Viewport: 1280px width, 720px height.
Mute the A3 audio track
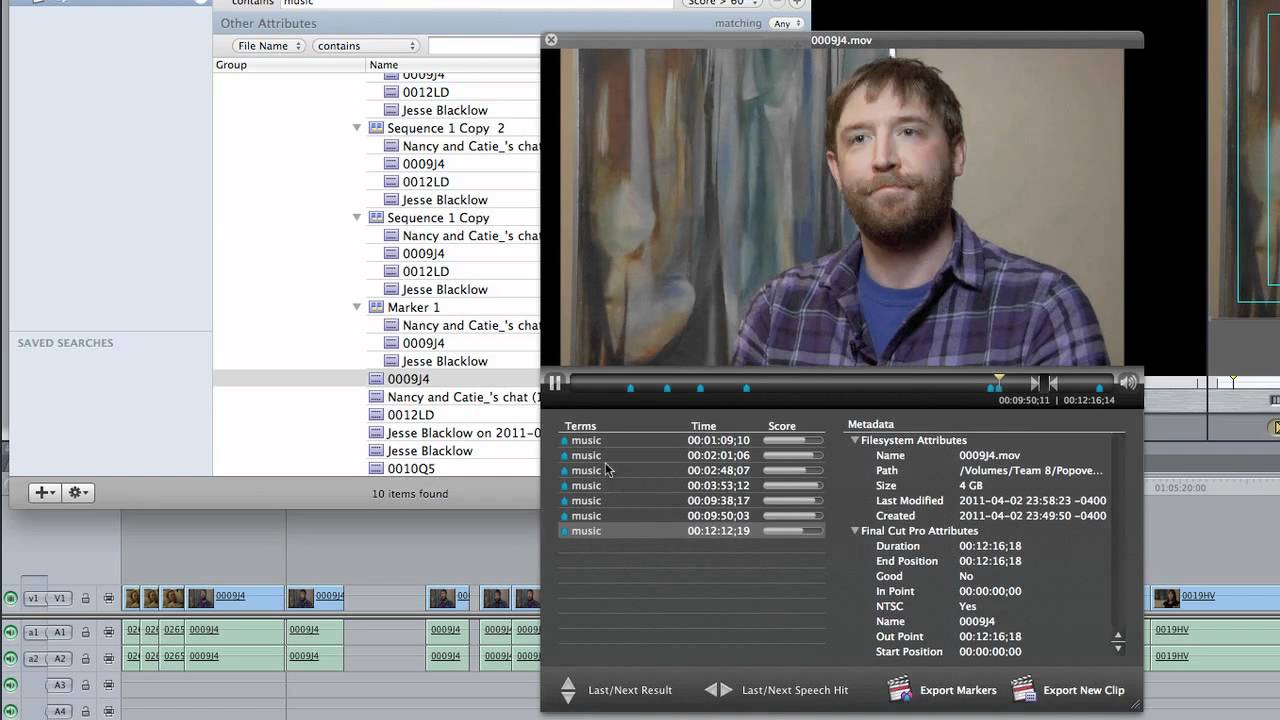[x=10, y=685]
